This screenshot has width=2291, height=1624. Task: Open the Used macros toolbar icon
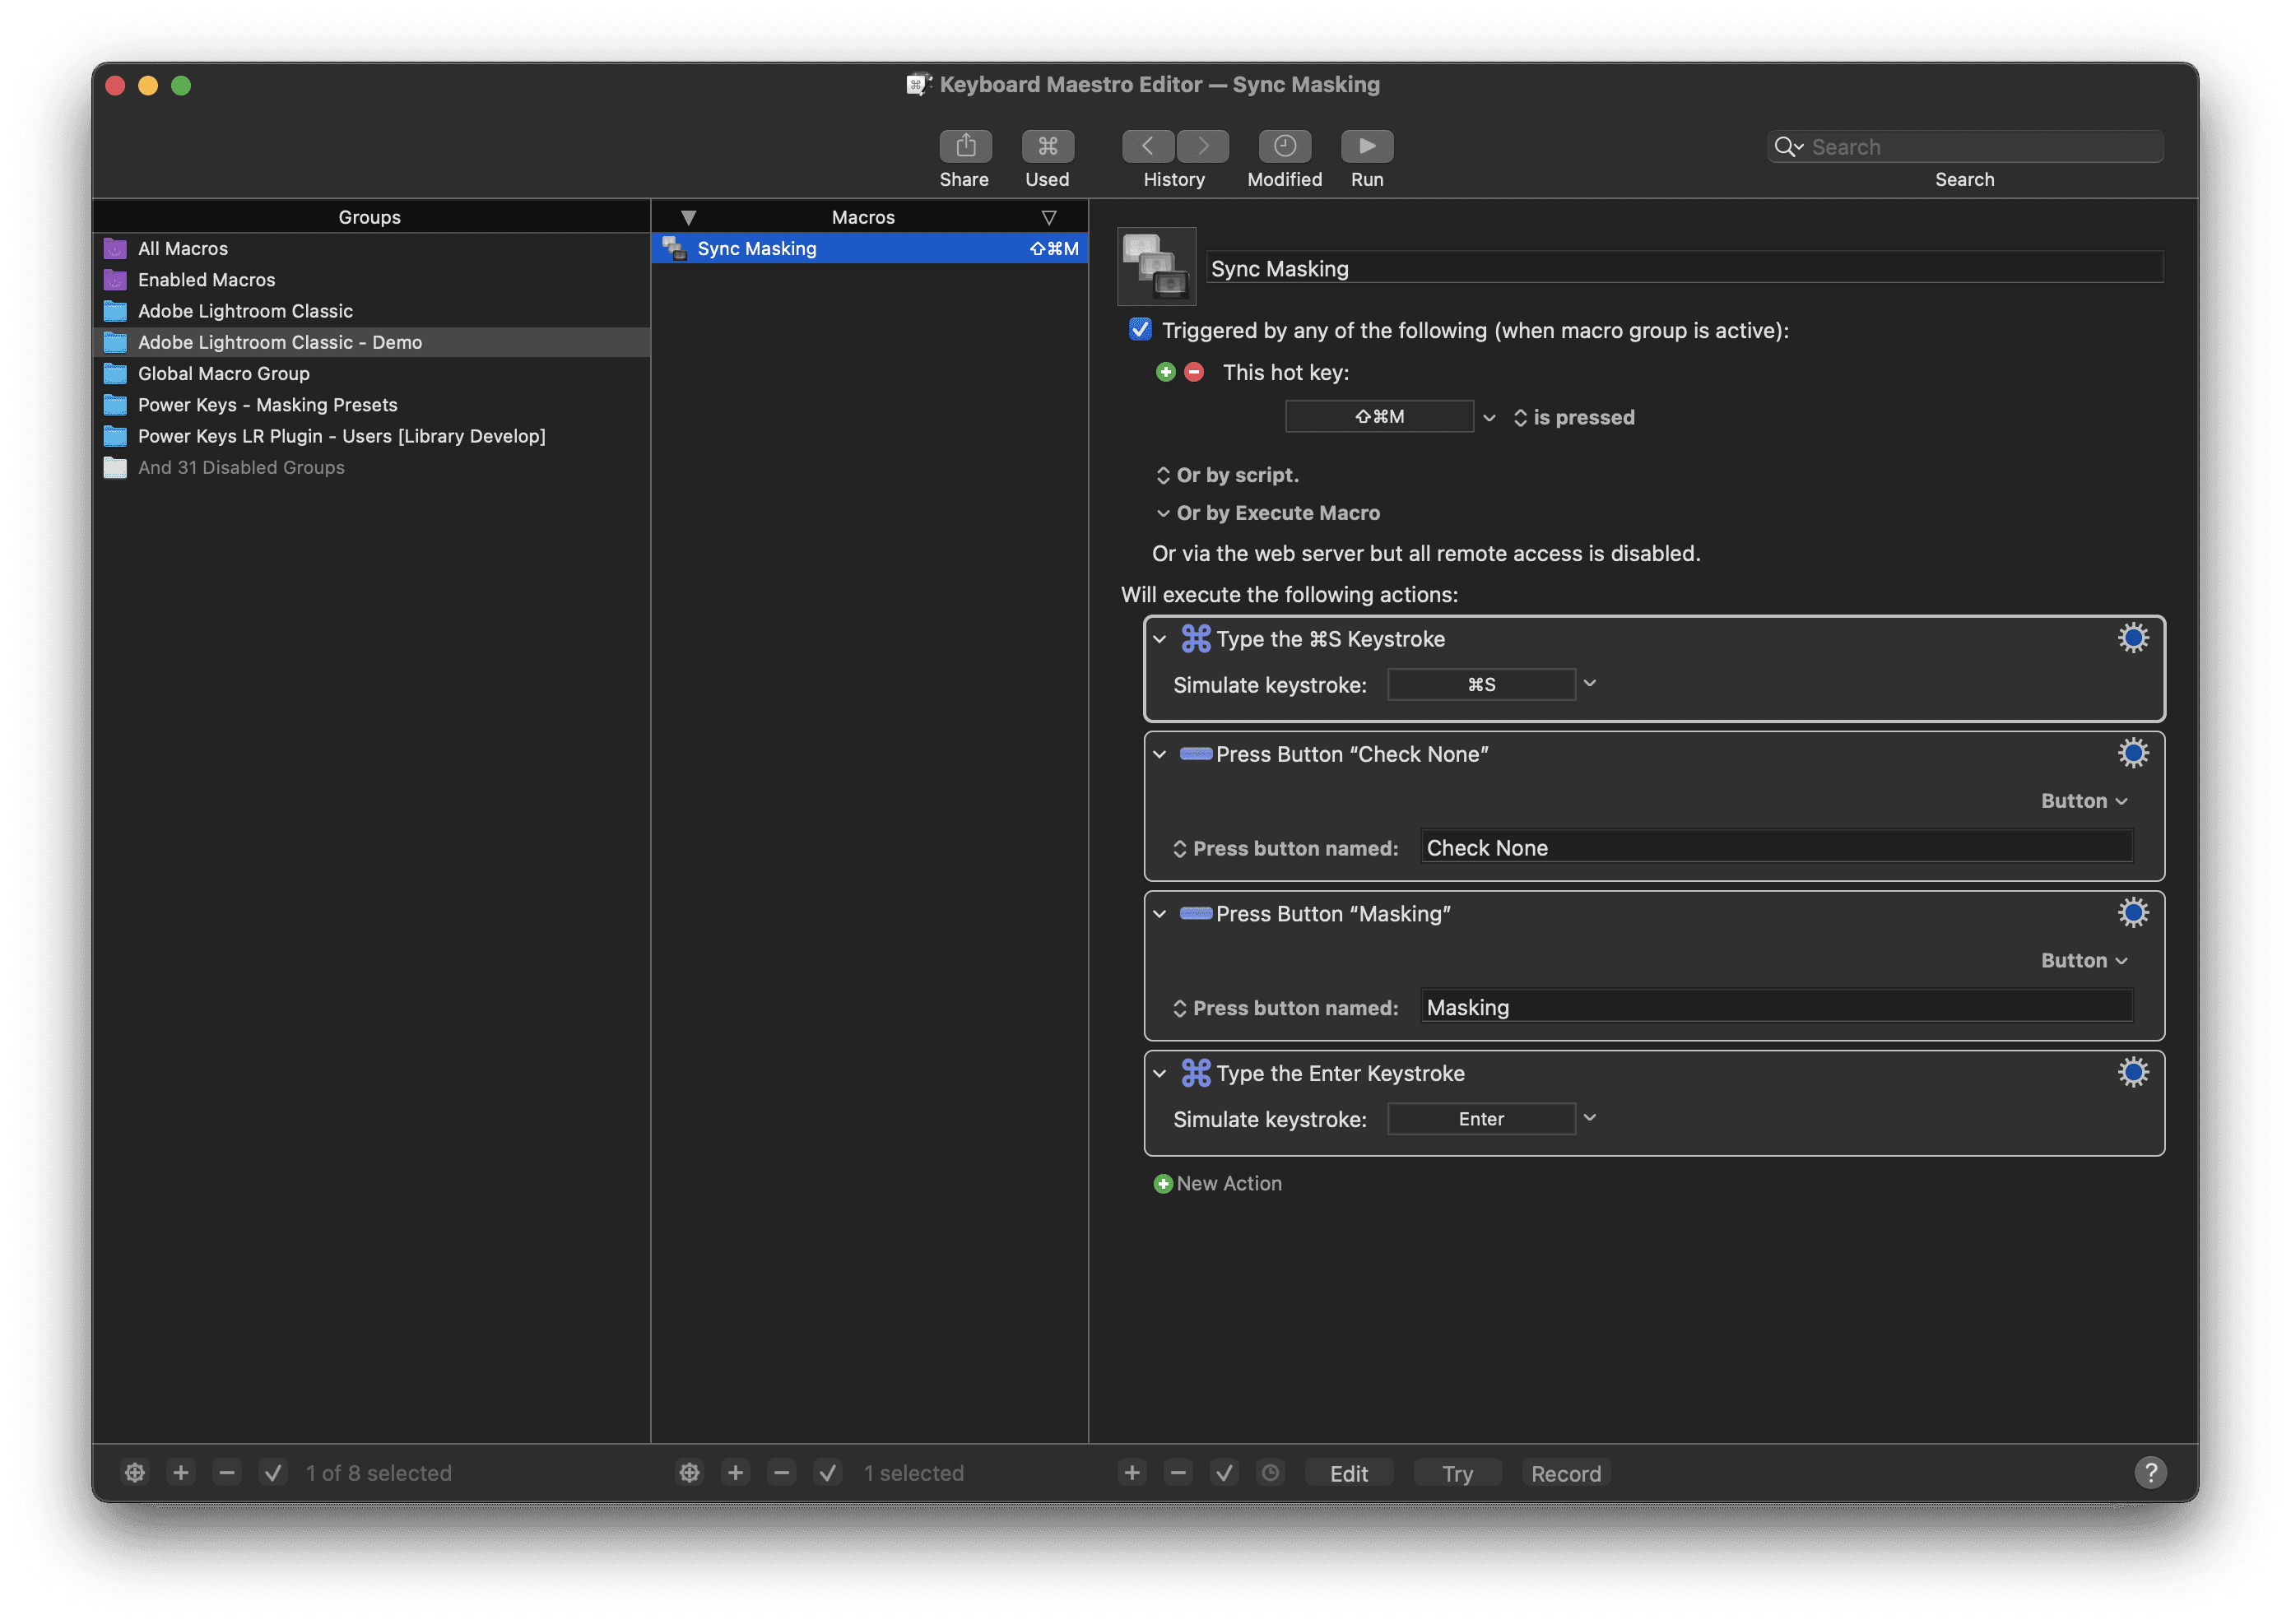pyautogui.click(x=1047, y=146)
